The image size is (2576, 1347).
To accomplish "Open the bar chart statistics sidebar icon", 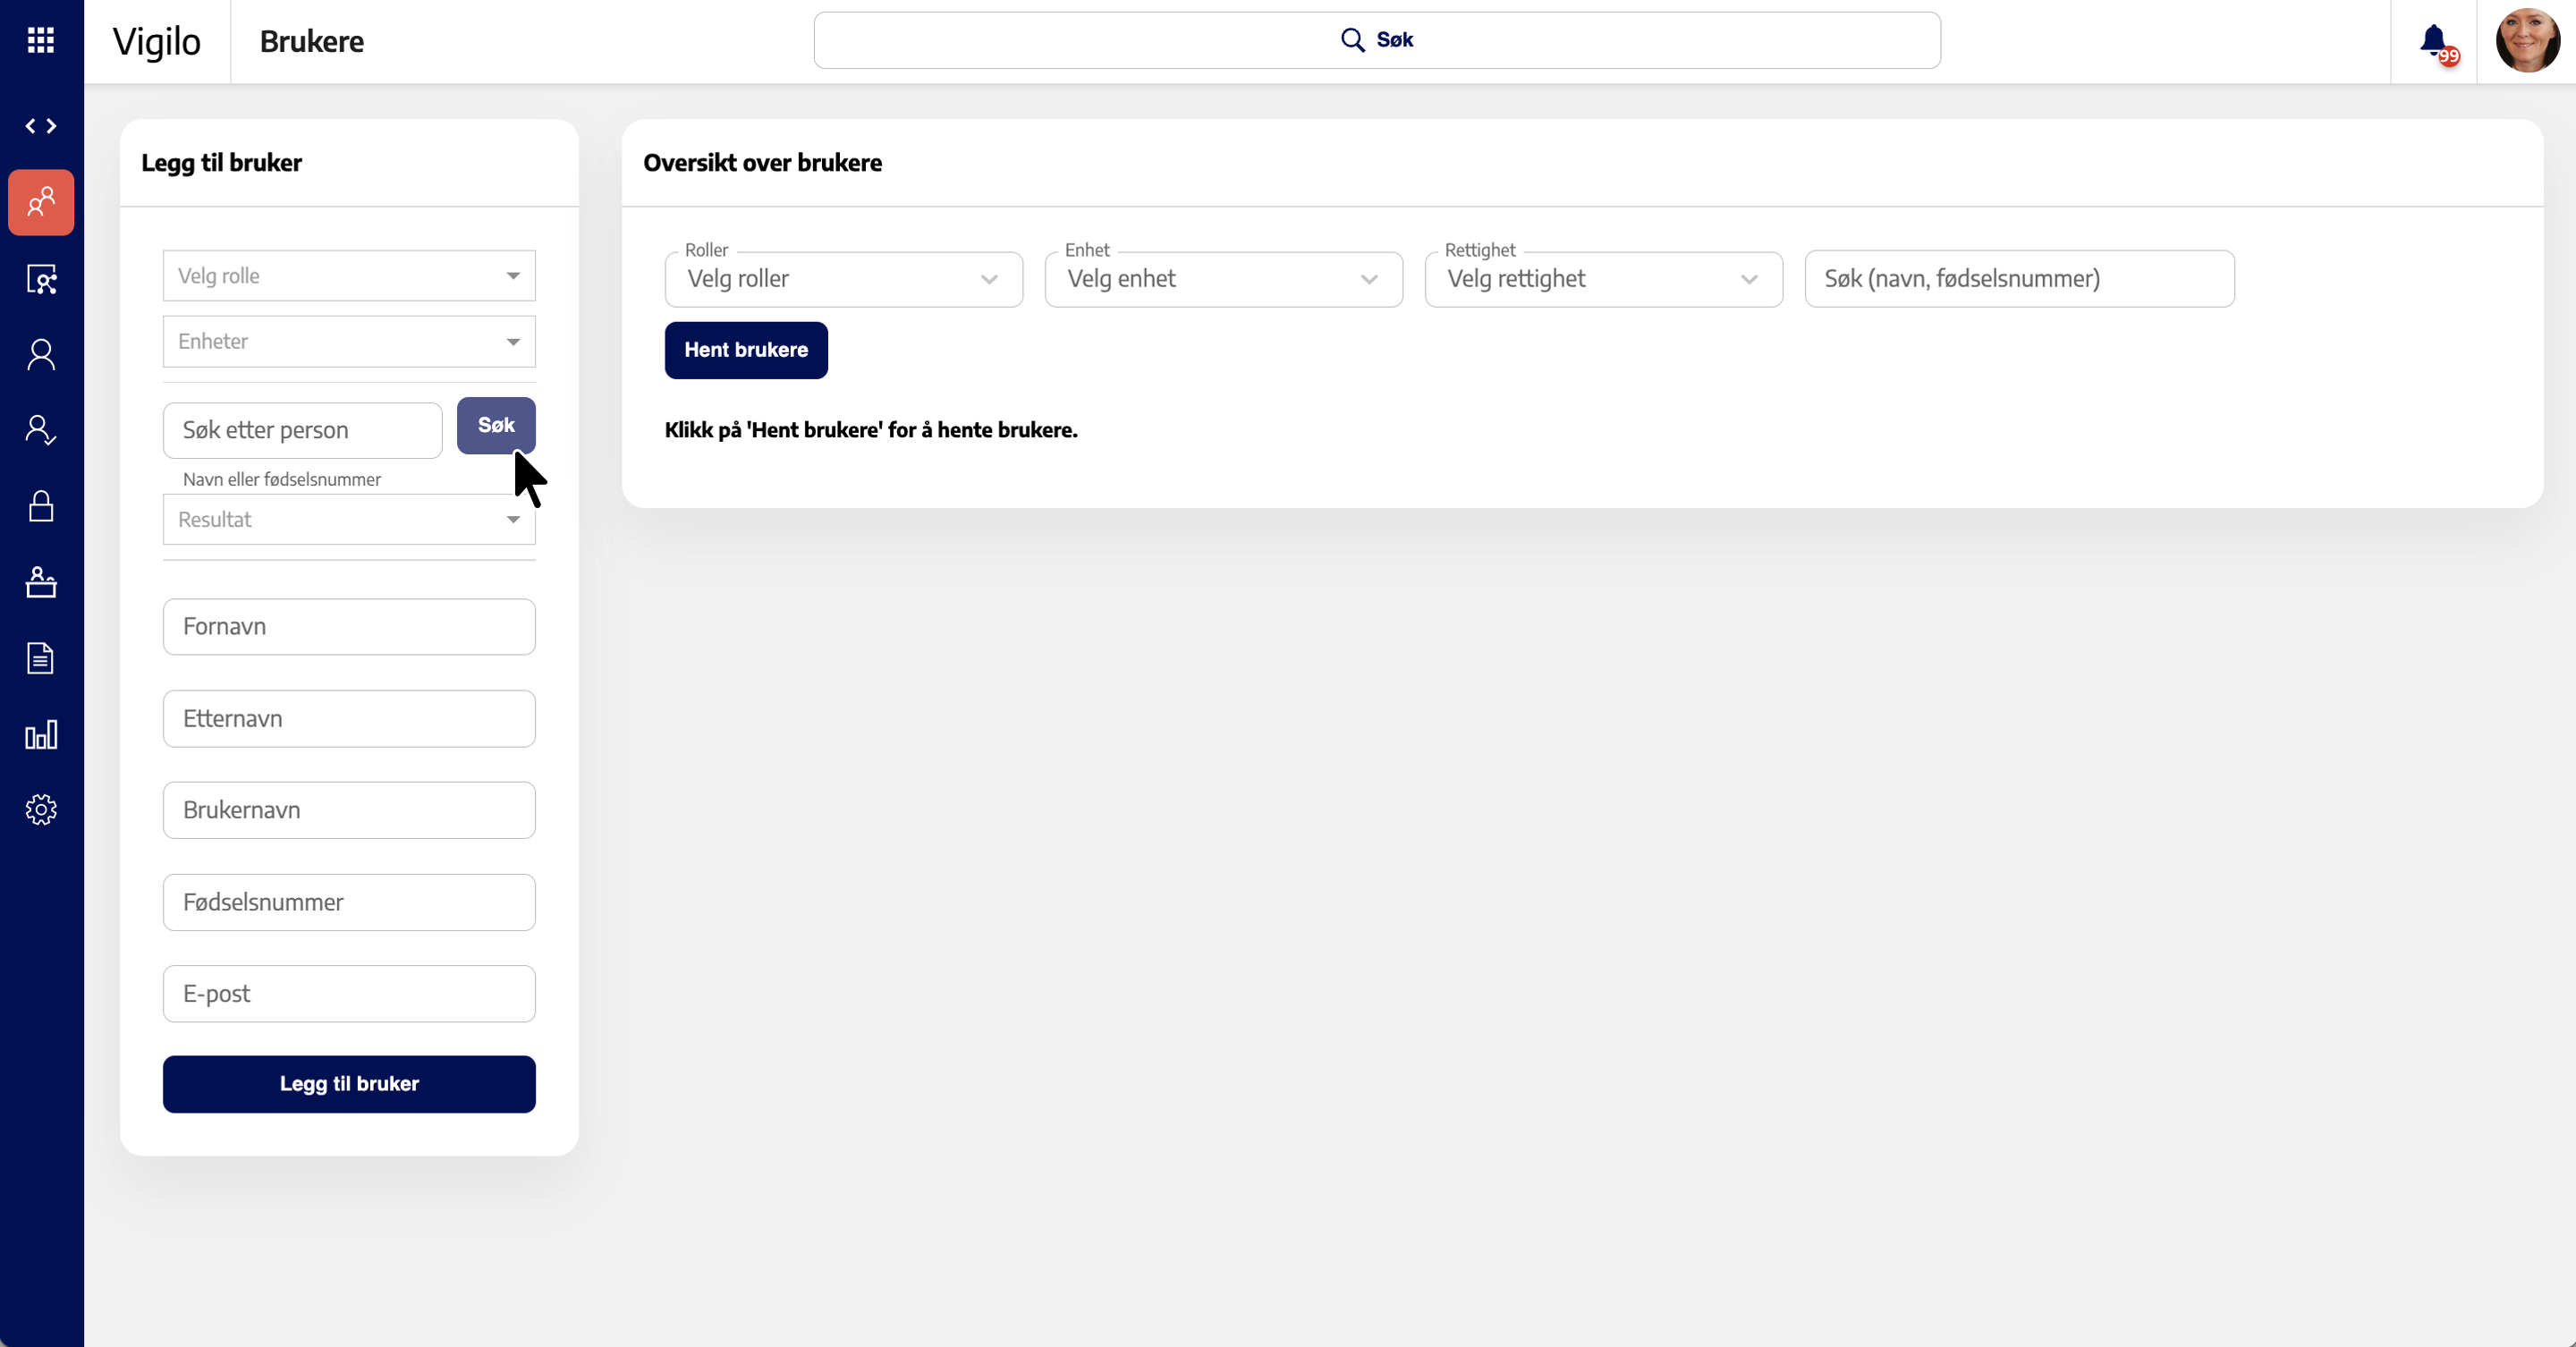I will (x=41, y=735).
